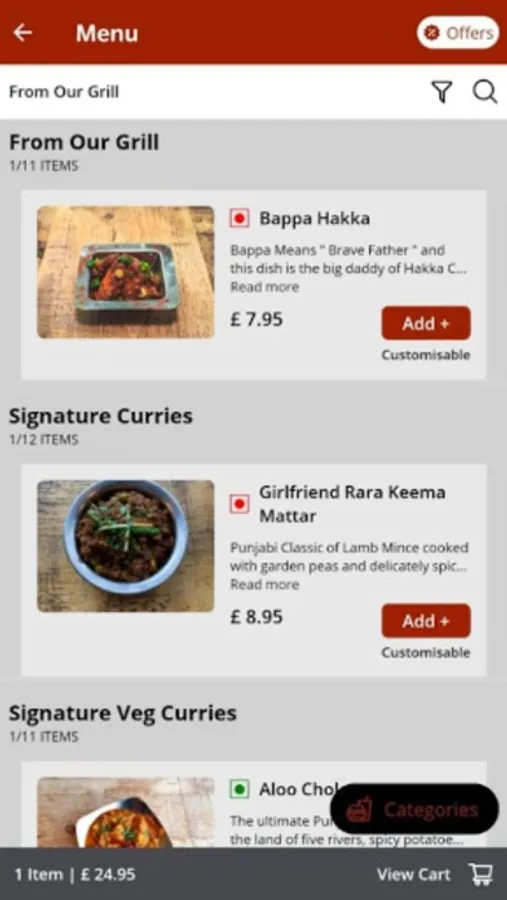Click the non-veg marker beside Girlfriend Rara Keema
This screenshot has height=900, width=507.
click(239, 504)
